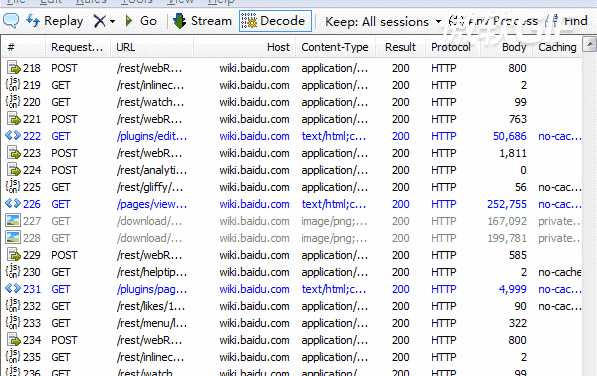Click the HTML icon of session 226
597x376 pixels.
pyautogui.click(x=13, y=204)
